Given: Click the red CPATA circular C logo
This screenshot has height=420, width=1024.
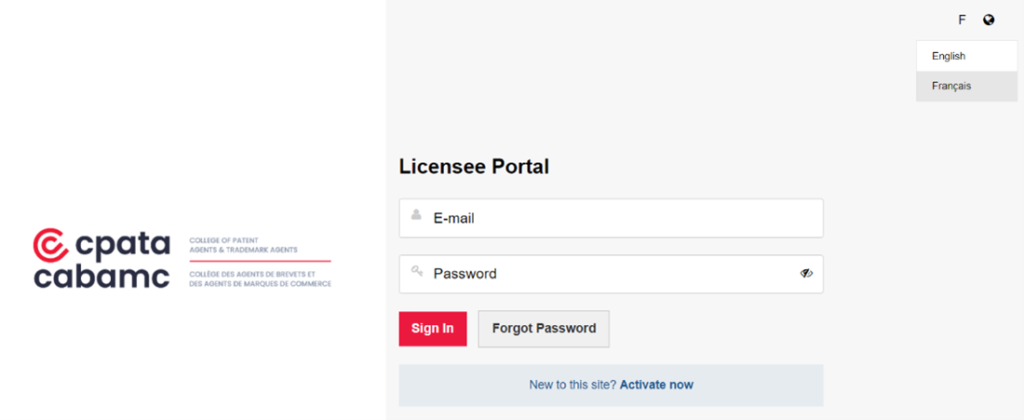Looking at the screenshot, I should click(x=50, y=245).
